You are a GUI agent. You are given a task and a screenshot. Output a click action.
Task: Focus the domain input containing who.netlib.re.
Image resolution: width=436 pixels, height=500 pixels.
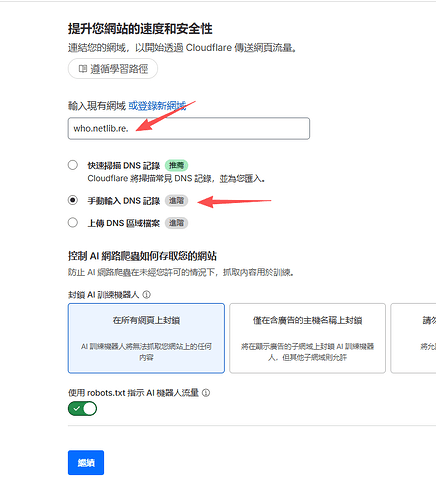point(189,128)
